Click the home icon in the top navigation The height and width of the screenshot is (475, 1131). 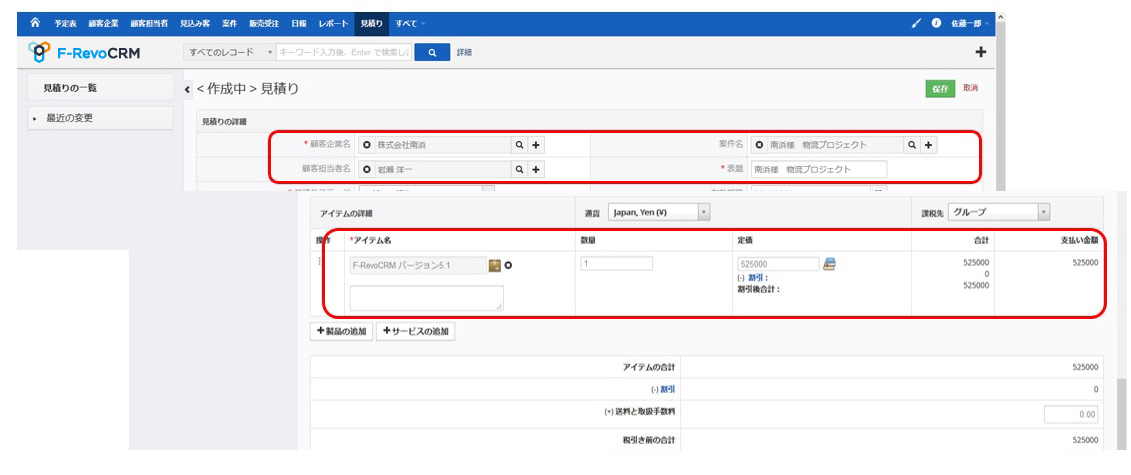click(x=35, y=23)
